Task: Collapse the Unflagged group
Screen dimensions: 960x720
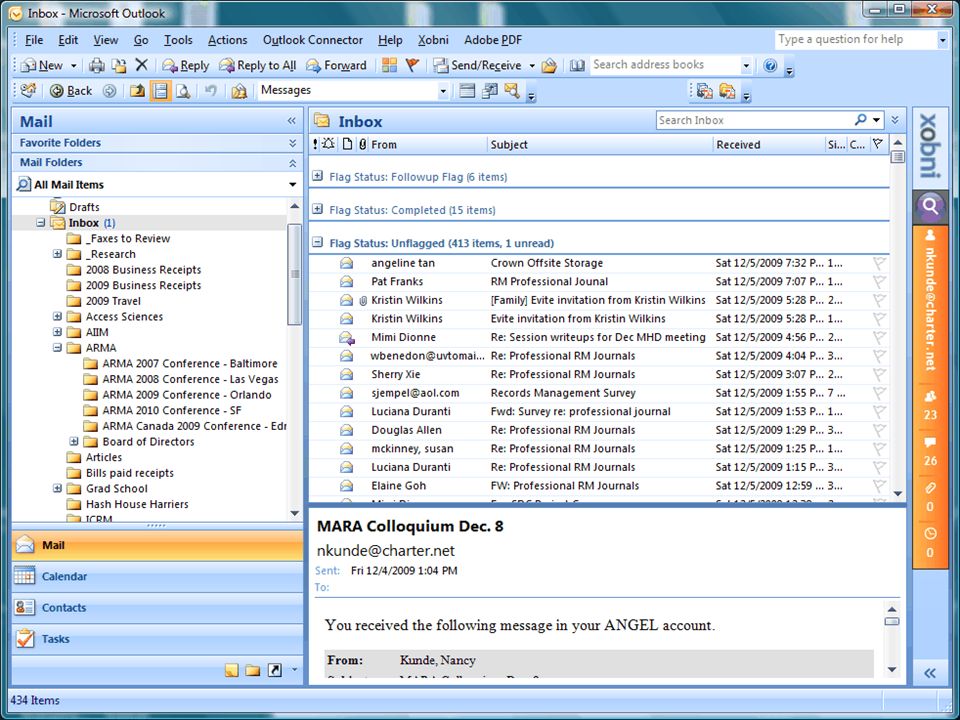Action: pos(317,242)
